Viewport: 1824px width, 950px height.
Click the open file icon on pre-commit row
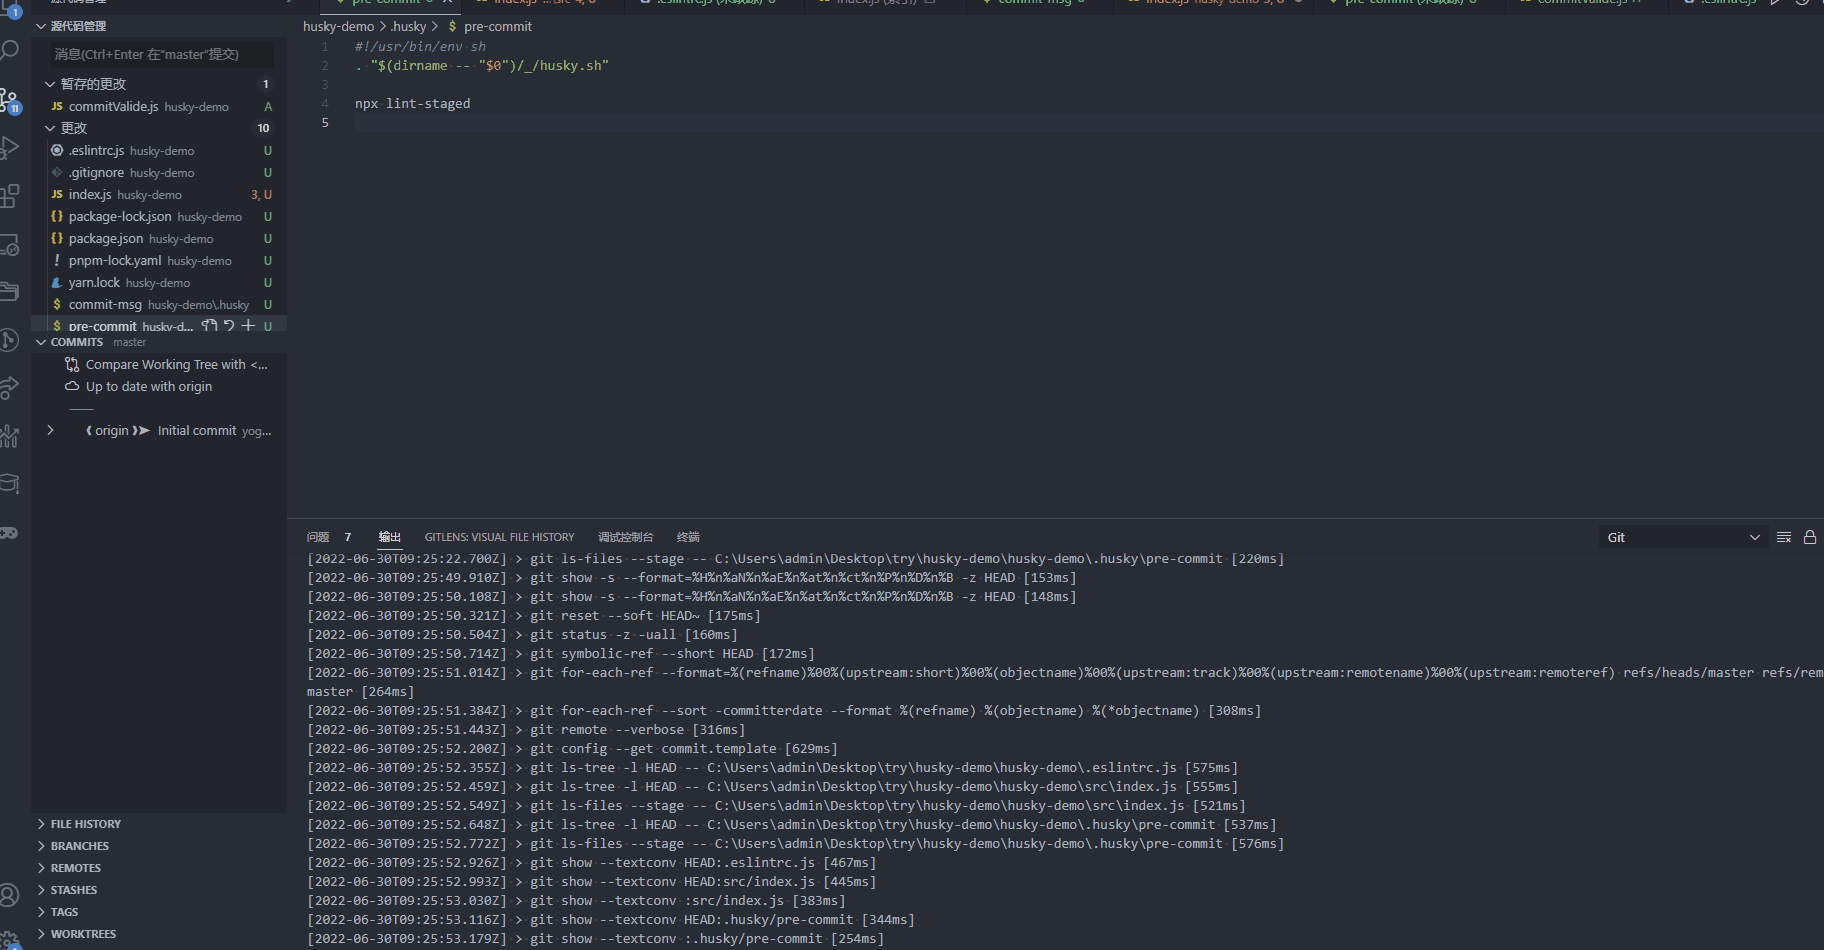(209, 325)
